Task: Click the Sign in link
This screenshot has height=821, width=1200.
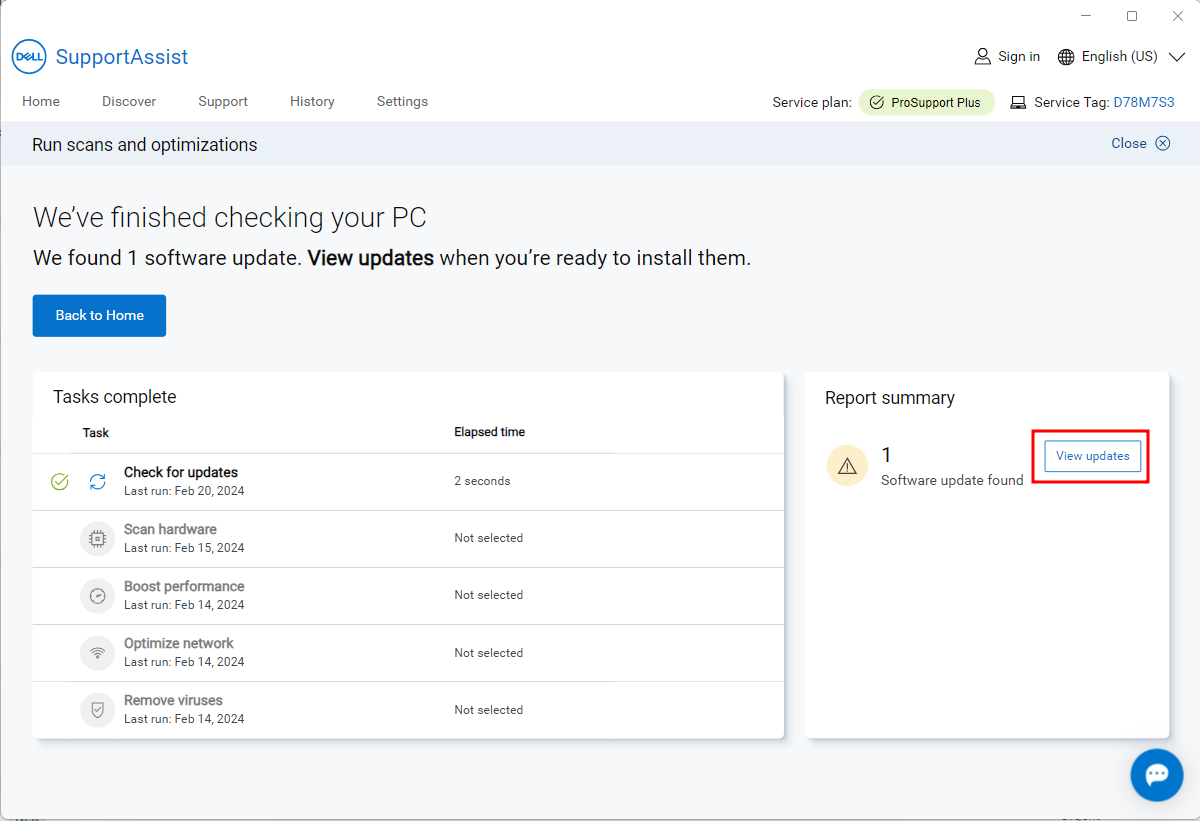Action: pos(1019,56)
